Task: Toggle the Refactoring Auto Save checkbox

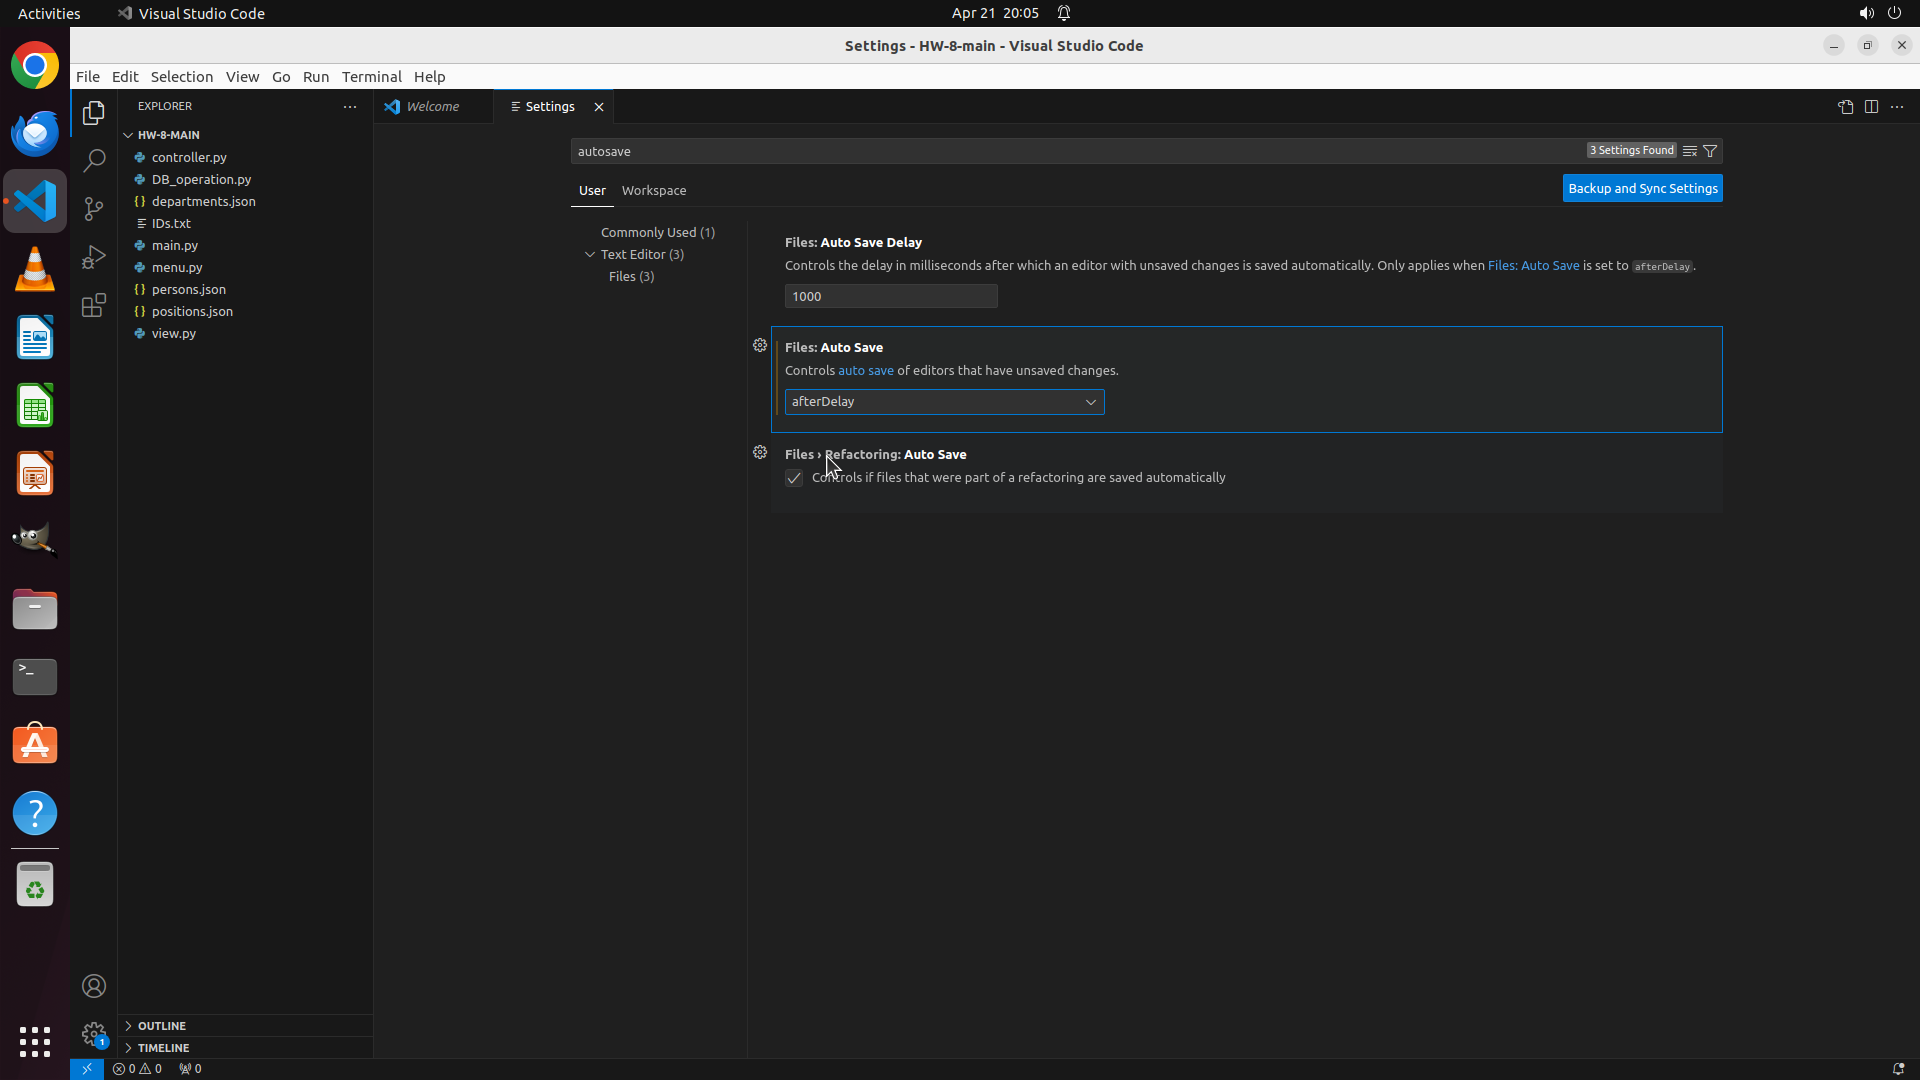Action: point(794,479)
